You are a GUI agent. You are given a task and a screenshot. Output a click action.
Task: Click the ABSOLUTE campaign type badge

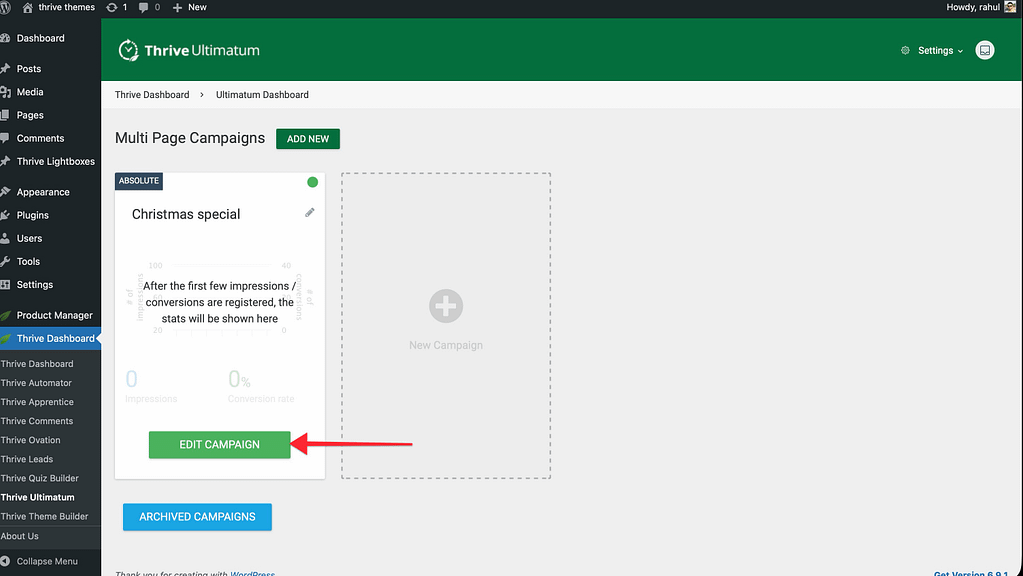coord(139,181)
